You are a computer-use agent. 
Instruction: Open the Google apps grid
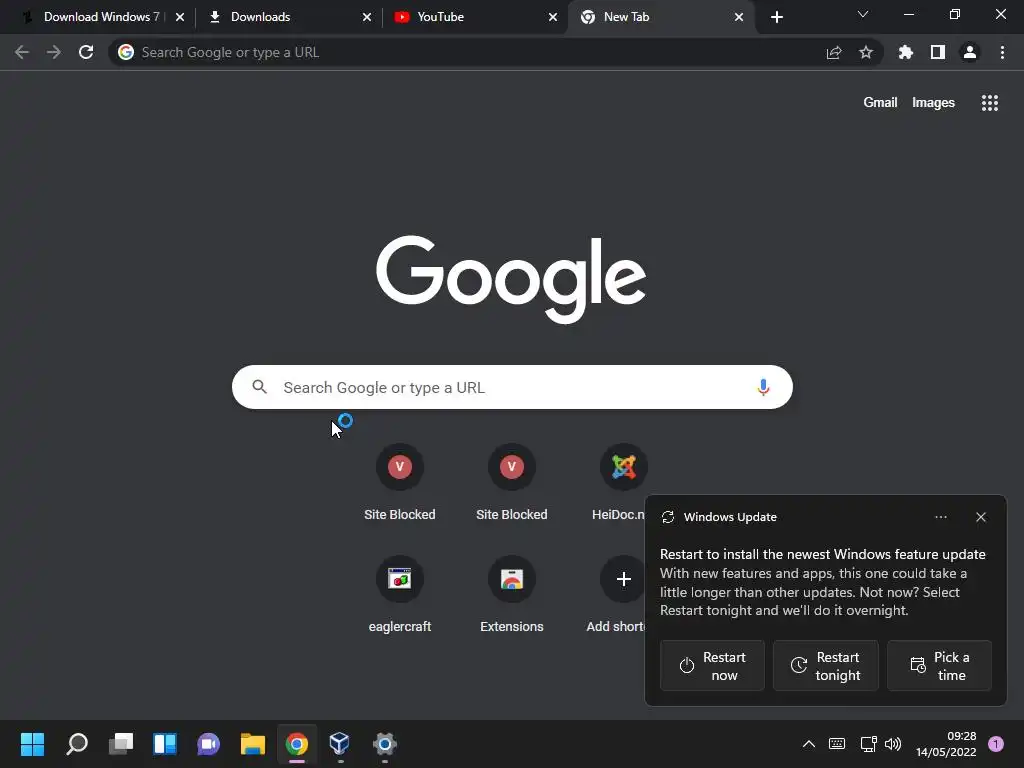990,103
